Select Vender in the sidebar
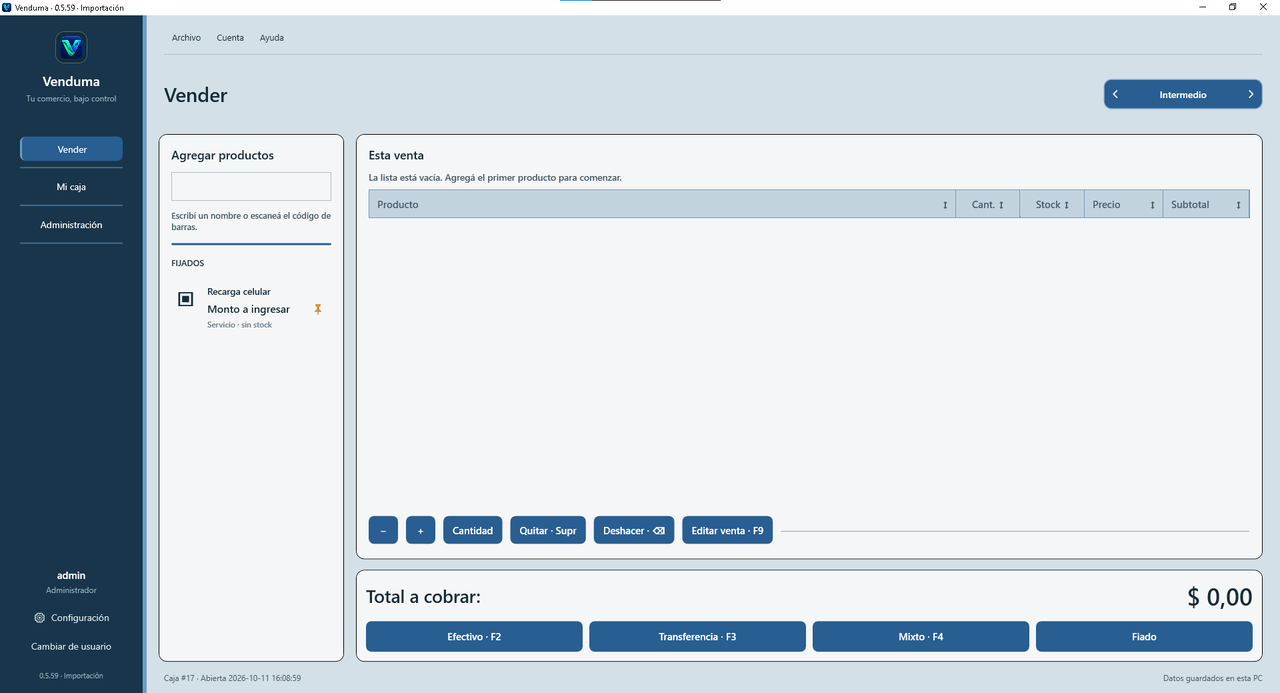This screenshot has width=1280, height=693. point(71,149)
